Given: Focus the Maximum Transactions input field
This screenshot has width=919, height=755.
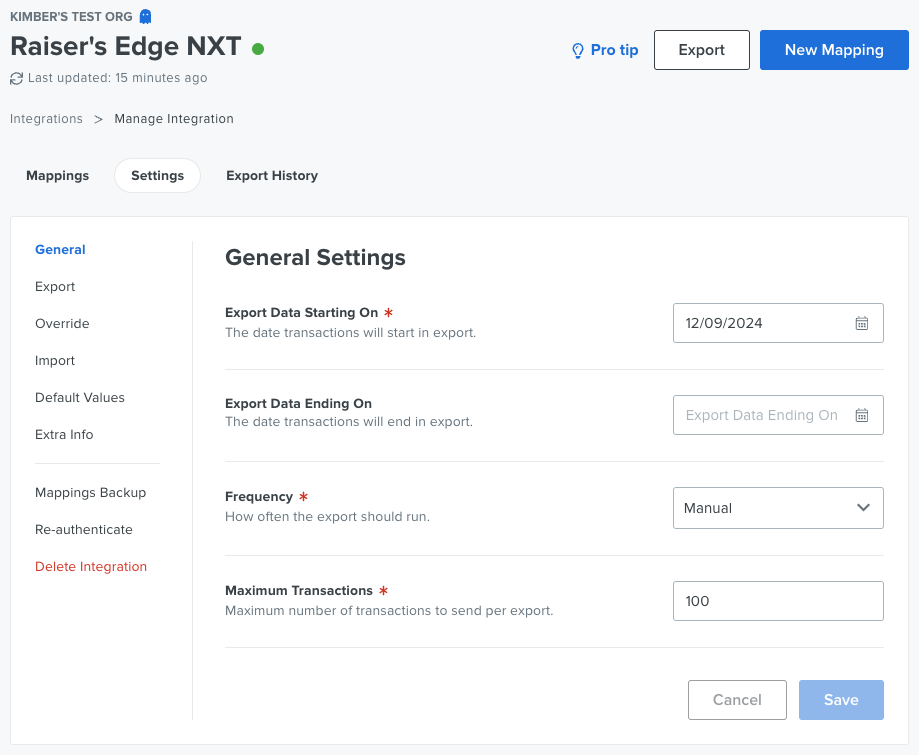Looking at the screenshot, I should coord(778,601).
